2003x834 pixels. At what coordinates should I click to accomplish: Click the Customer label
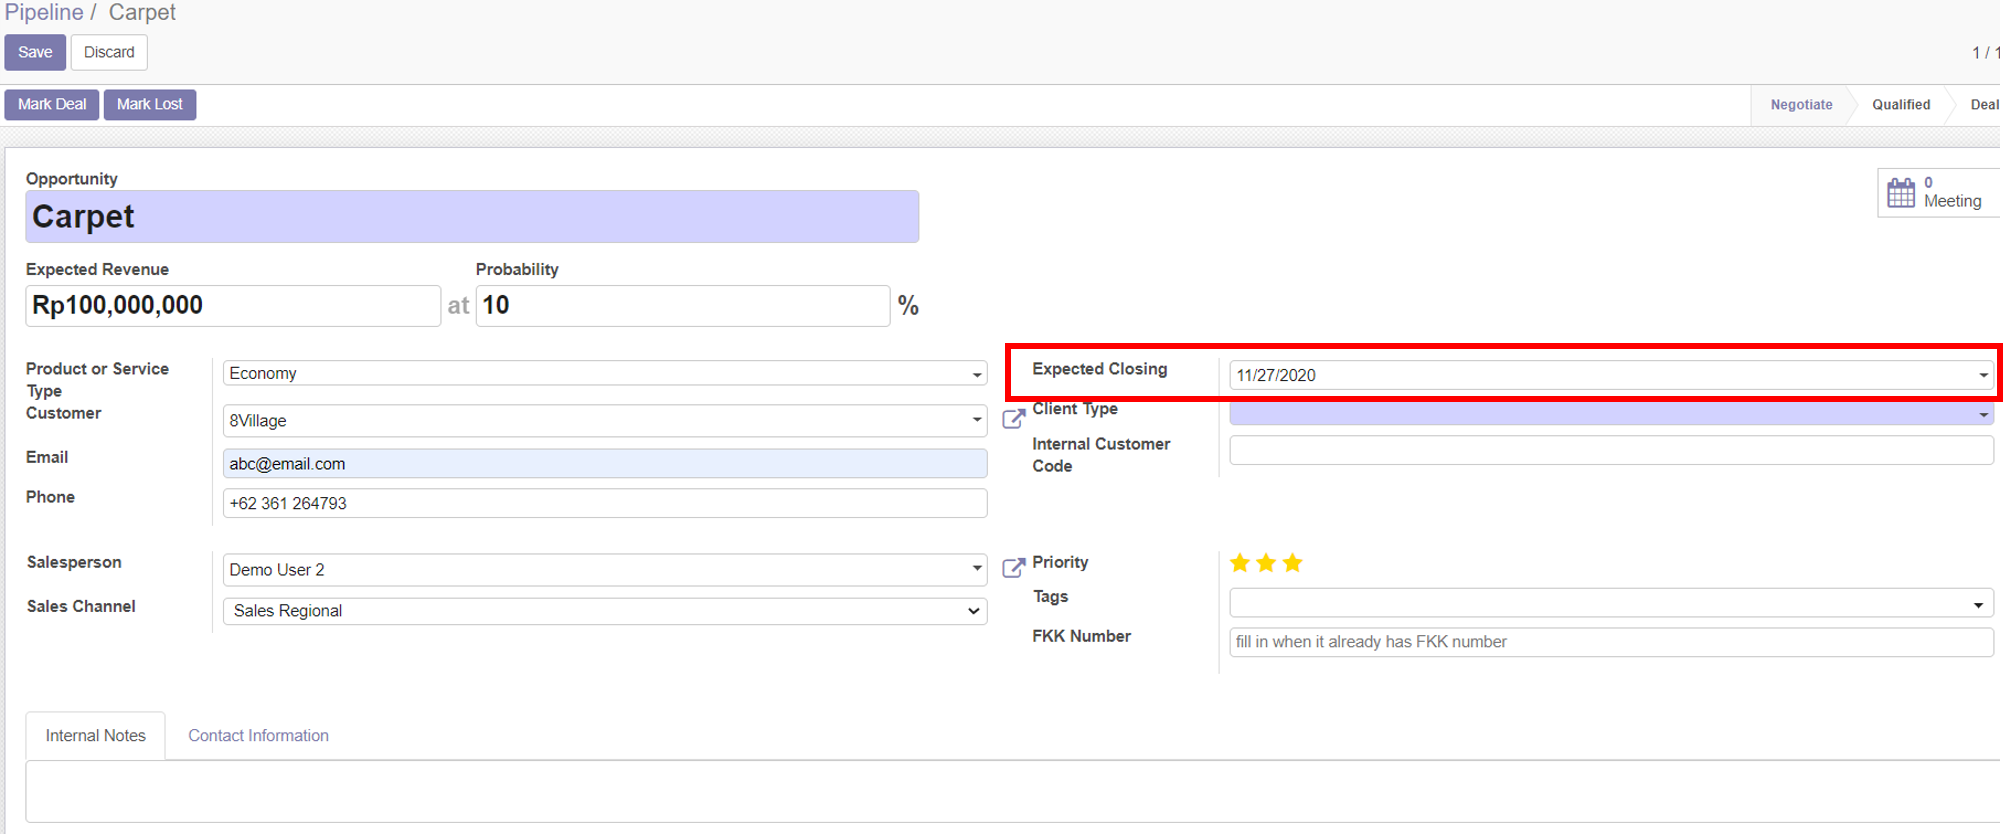63,413
